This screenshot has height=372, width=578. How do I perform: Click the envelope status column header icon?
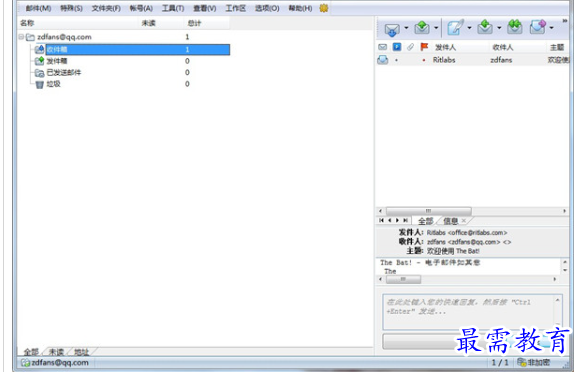[x=383, y=47]
